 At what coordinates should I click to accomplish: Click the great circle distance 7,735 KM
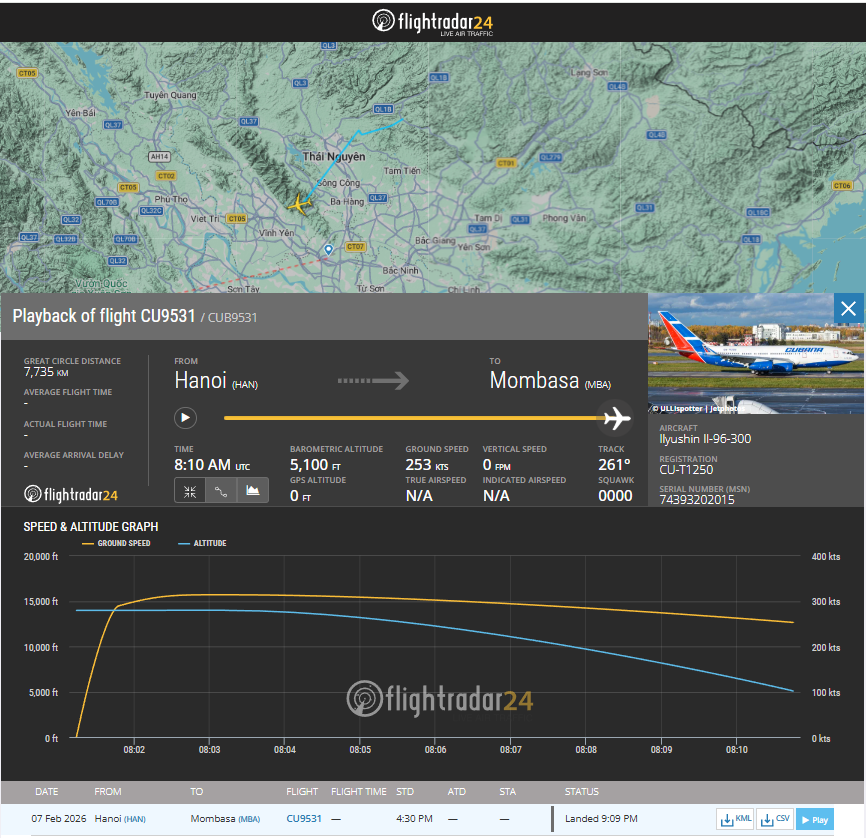[46, 372]
